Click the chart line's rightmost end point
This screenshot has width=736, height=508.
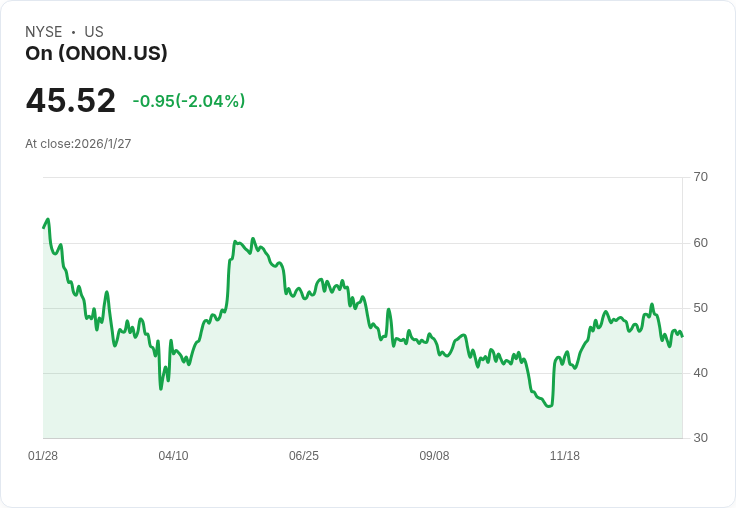click(682, 336)
